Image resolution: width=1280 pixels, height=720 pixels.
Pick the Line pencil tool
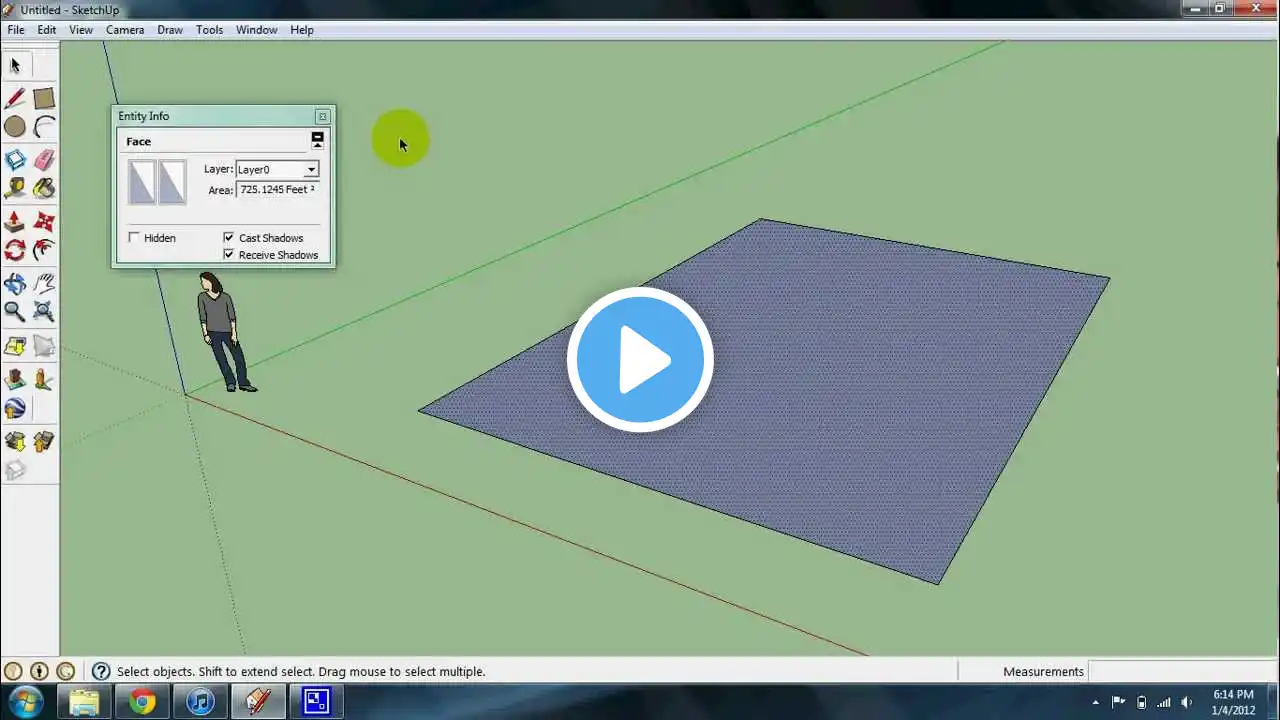pyautogui.click(x=15, y=98)
